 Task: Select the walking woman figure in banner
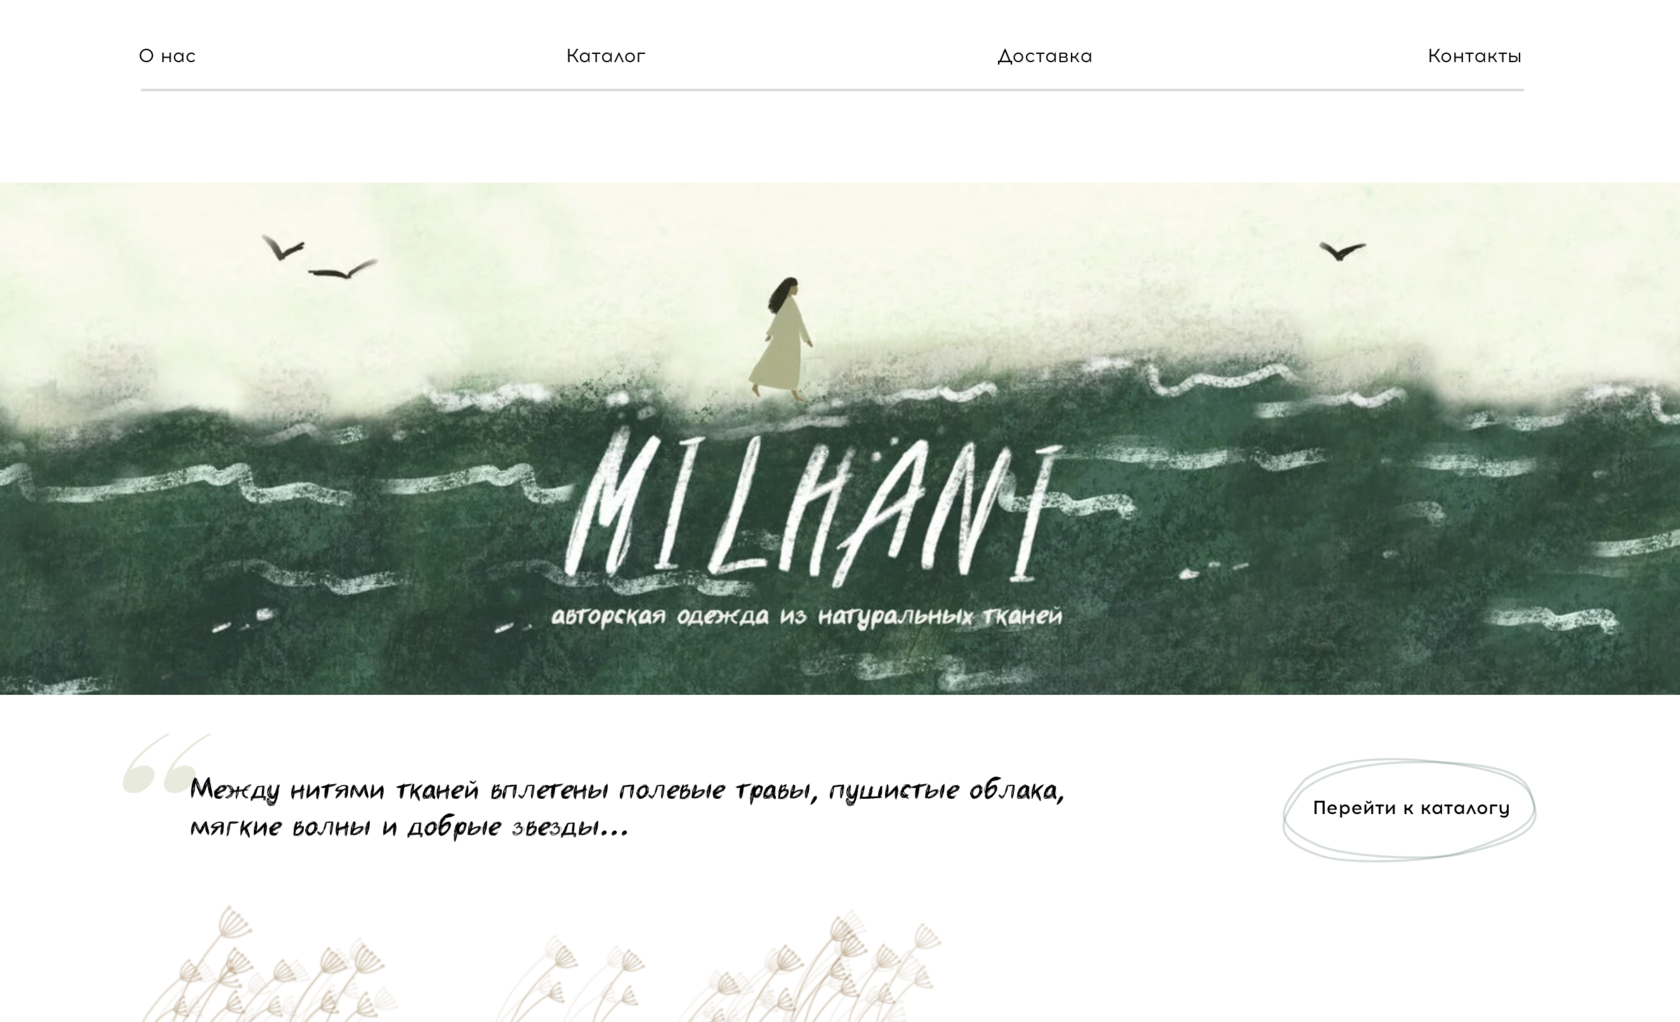(781, 339)
